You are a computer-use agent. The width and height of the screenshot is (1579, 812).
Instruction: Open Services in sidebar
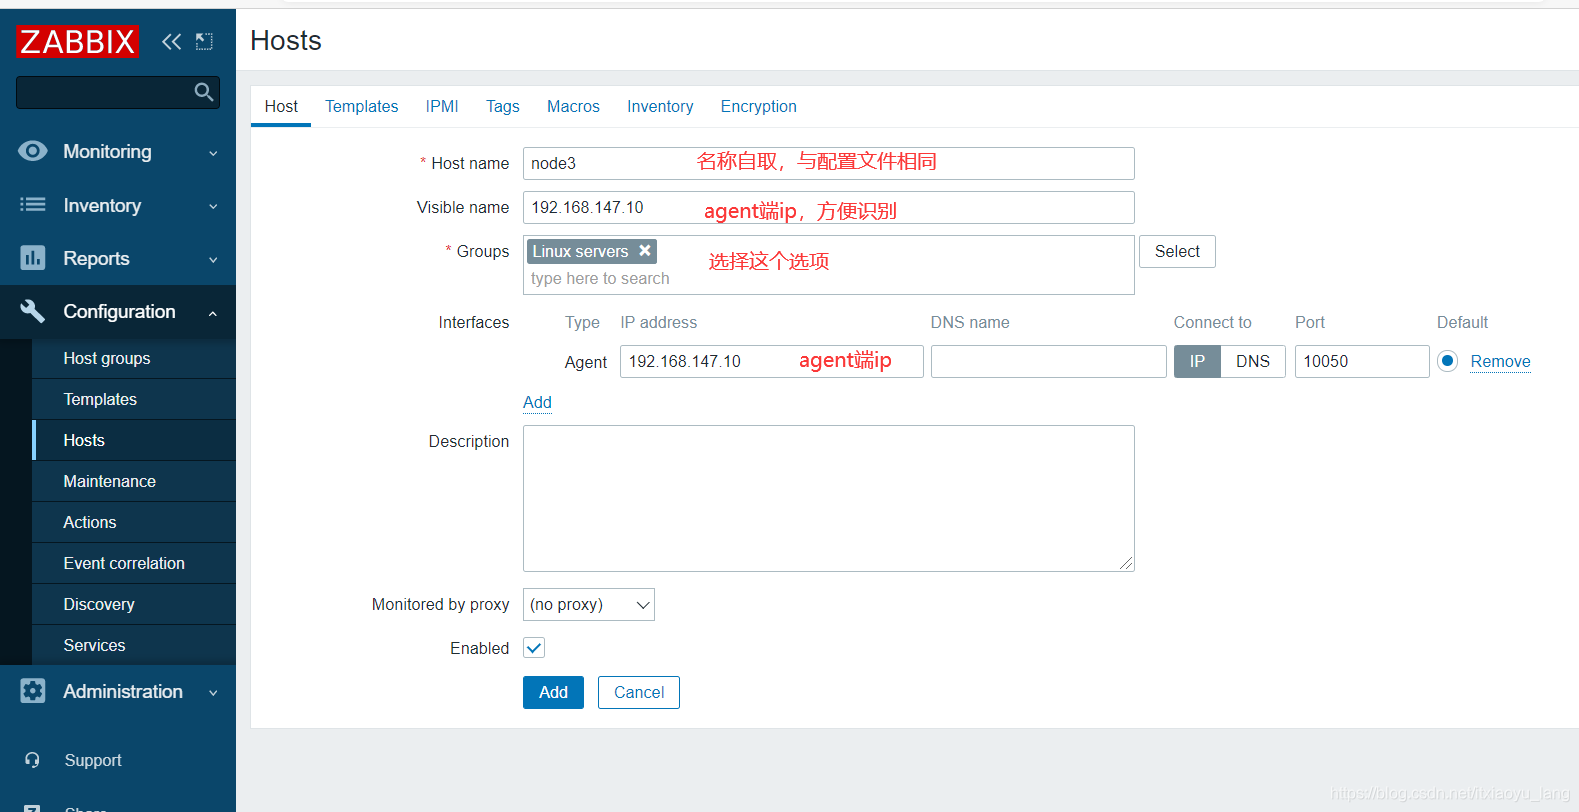[x=134, y=645]
